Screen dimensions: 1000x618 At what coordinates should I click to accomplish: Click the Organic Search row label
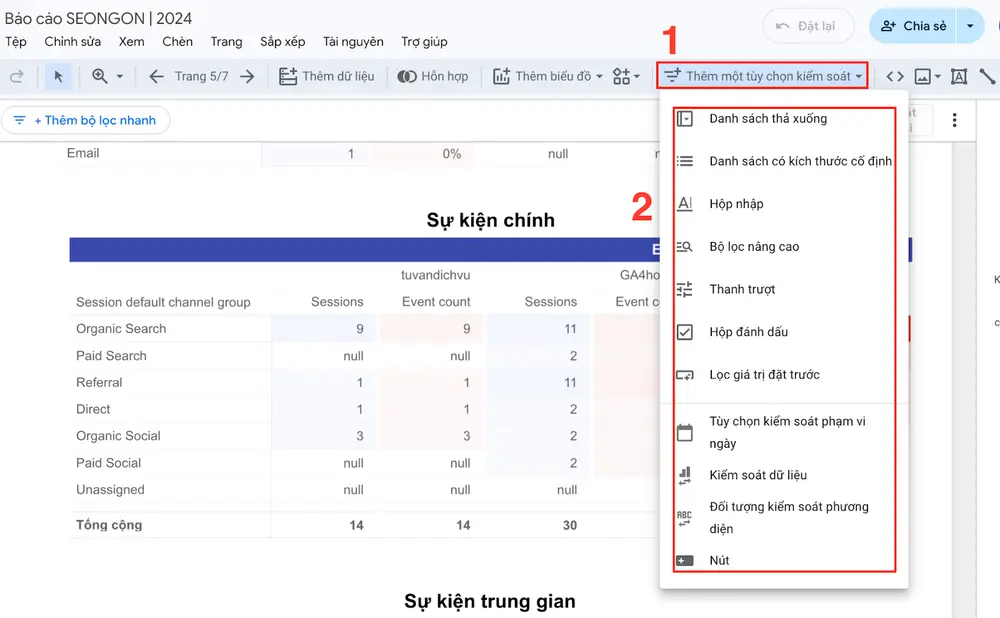point(121,329)
